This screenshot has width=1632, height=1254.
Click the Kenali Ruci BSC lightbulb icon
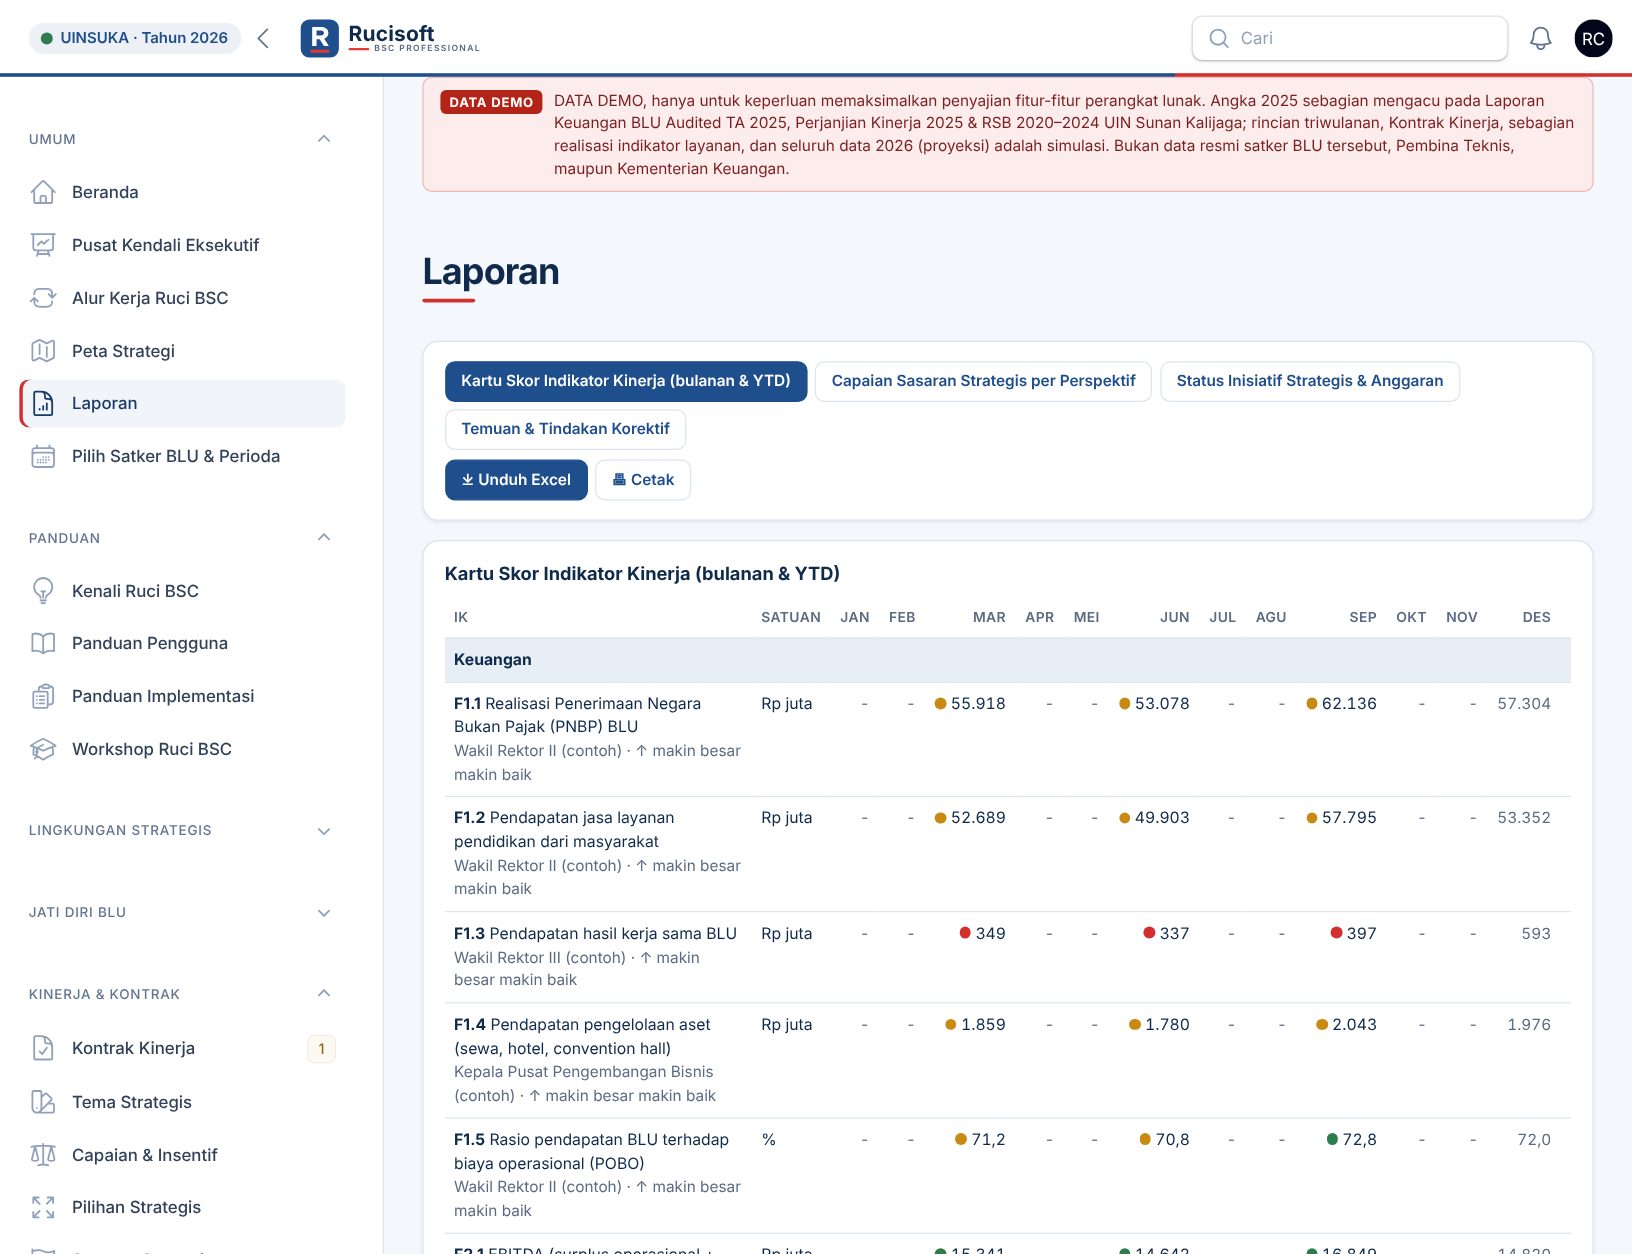coord(43,591)
